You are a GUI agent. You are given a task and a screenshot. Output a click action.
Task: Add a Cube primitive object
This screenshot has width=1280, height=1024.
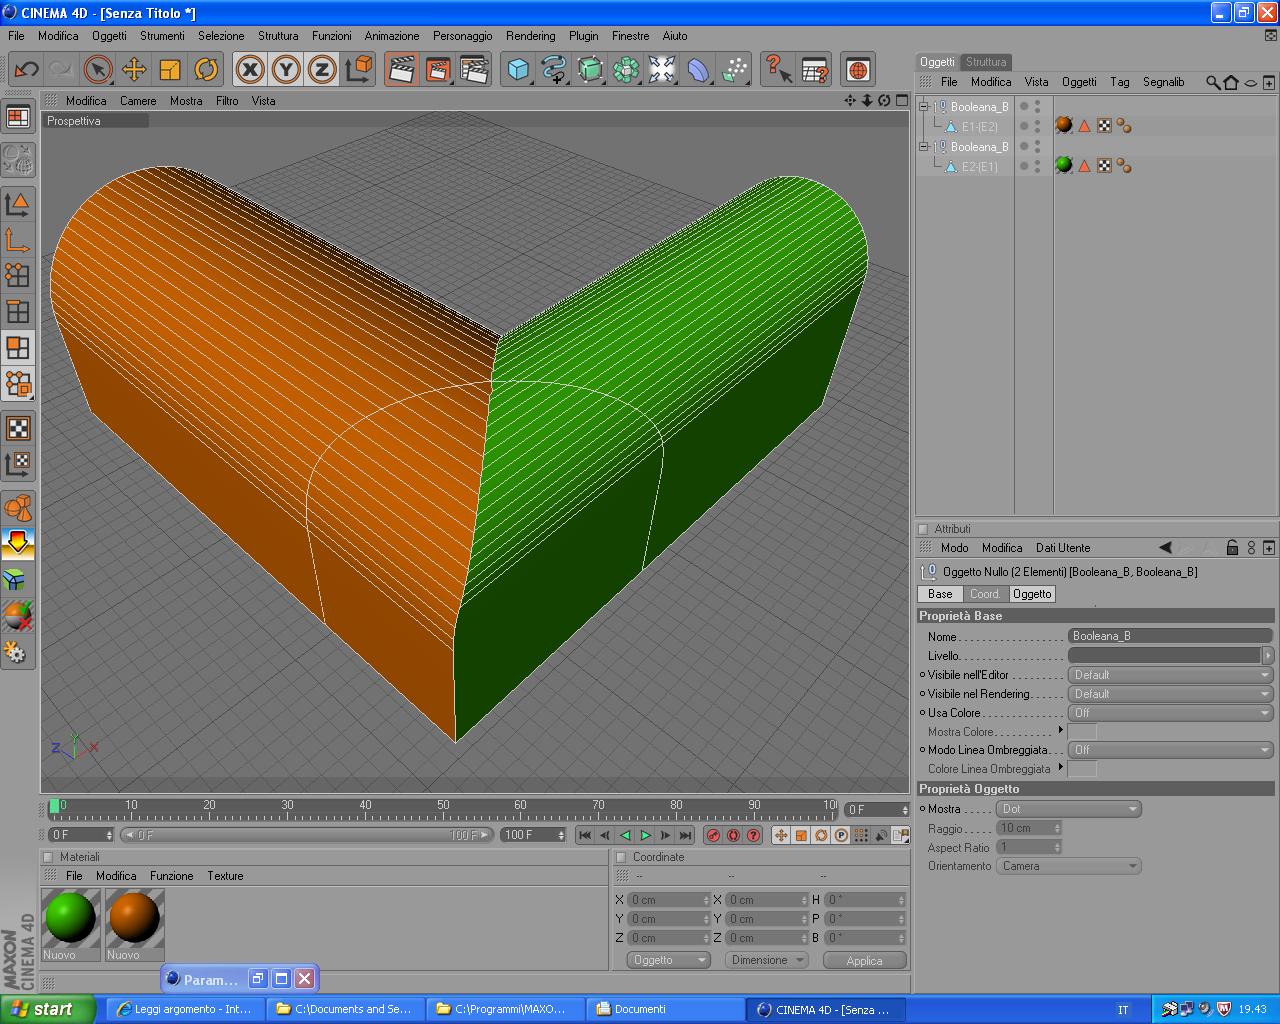click(518, 69)
